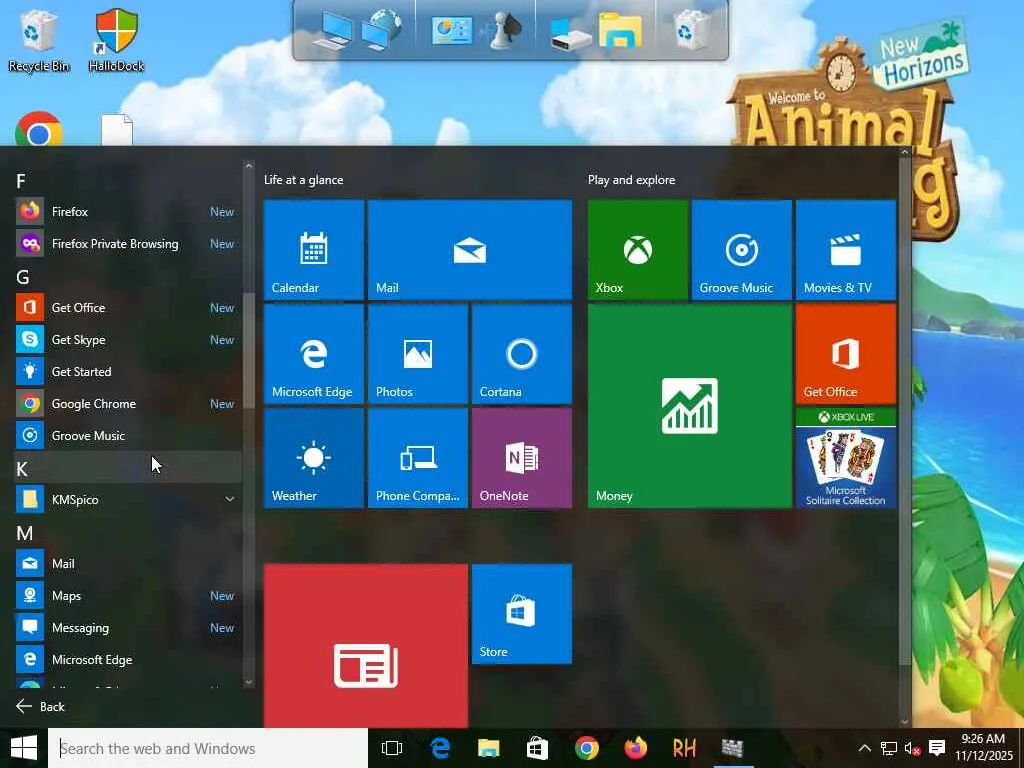The height and width of the screenshot is (768, 1024).
Task: Select the HalloDock desktop shortcut
Action: [116, 39]
